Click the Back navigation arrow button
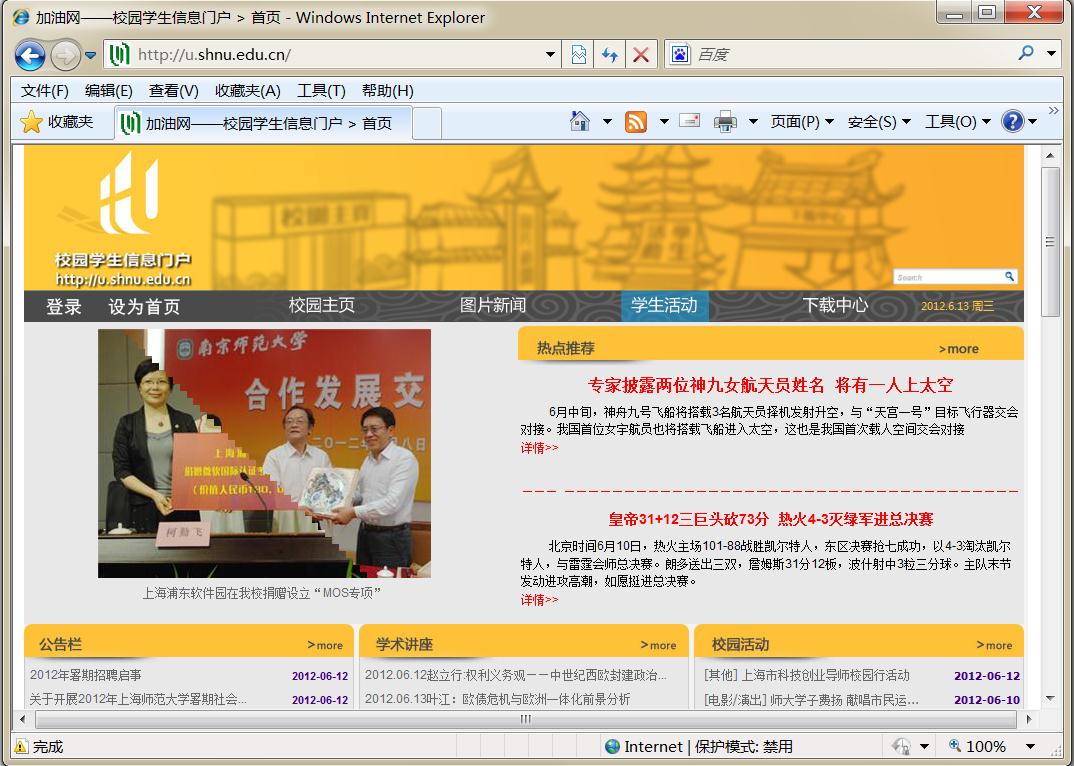 (30, 55)
